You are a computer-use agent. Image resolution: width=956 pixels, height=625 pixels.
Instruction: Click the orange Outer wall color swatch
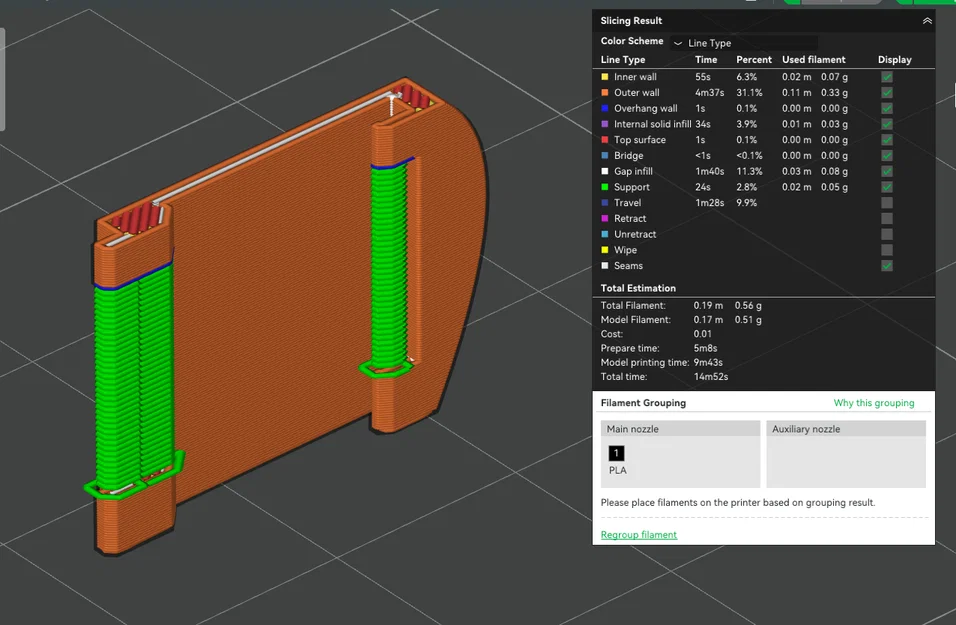click(605, 93)
